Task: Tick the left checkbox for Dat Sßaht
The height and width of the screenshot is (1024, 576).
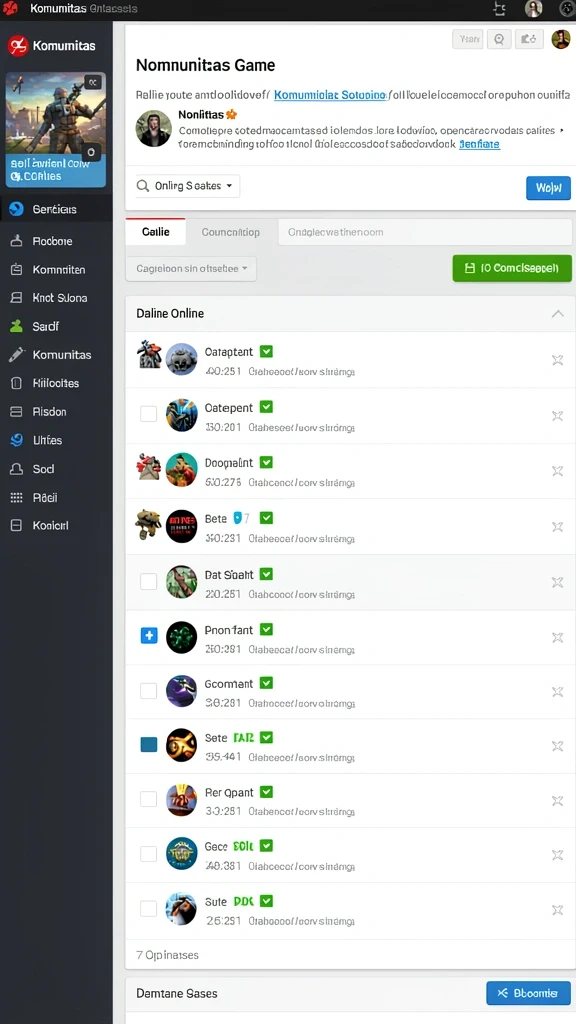Action: 149,581
